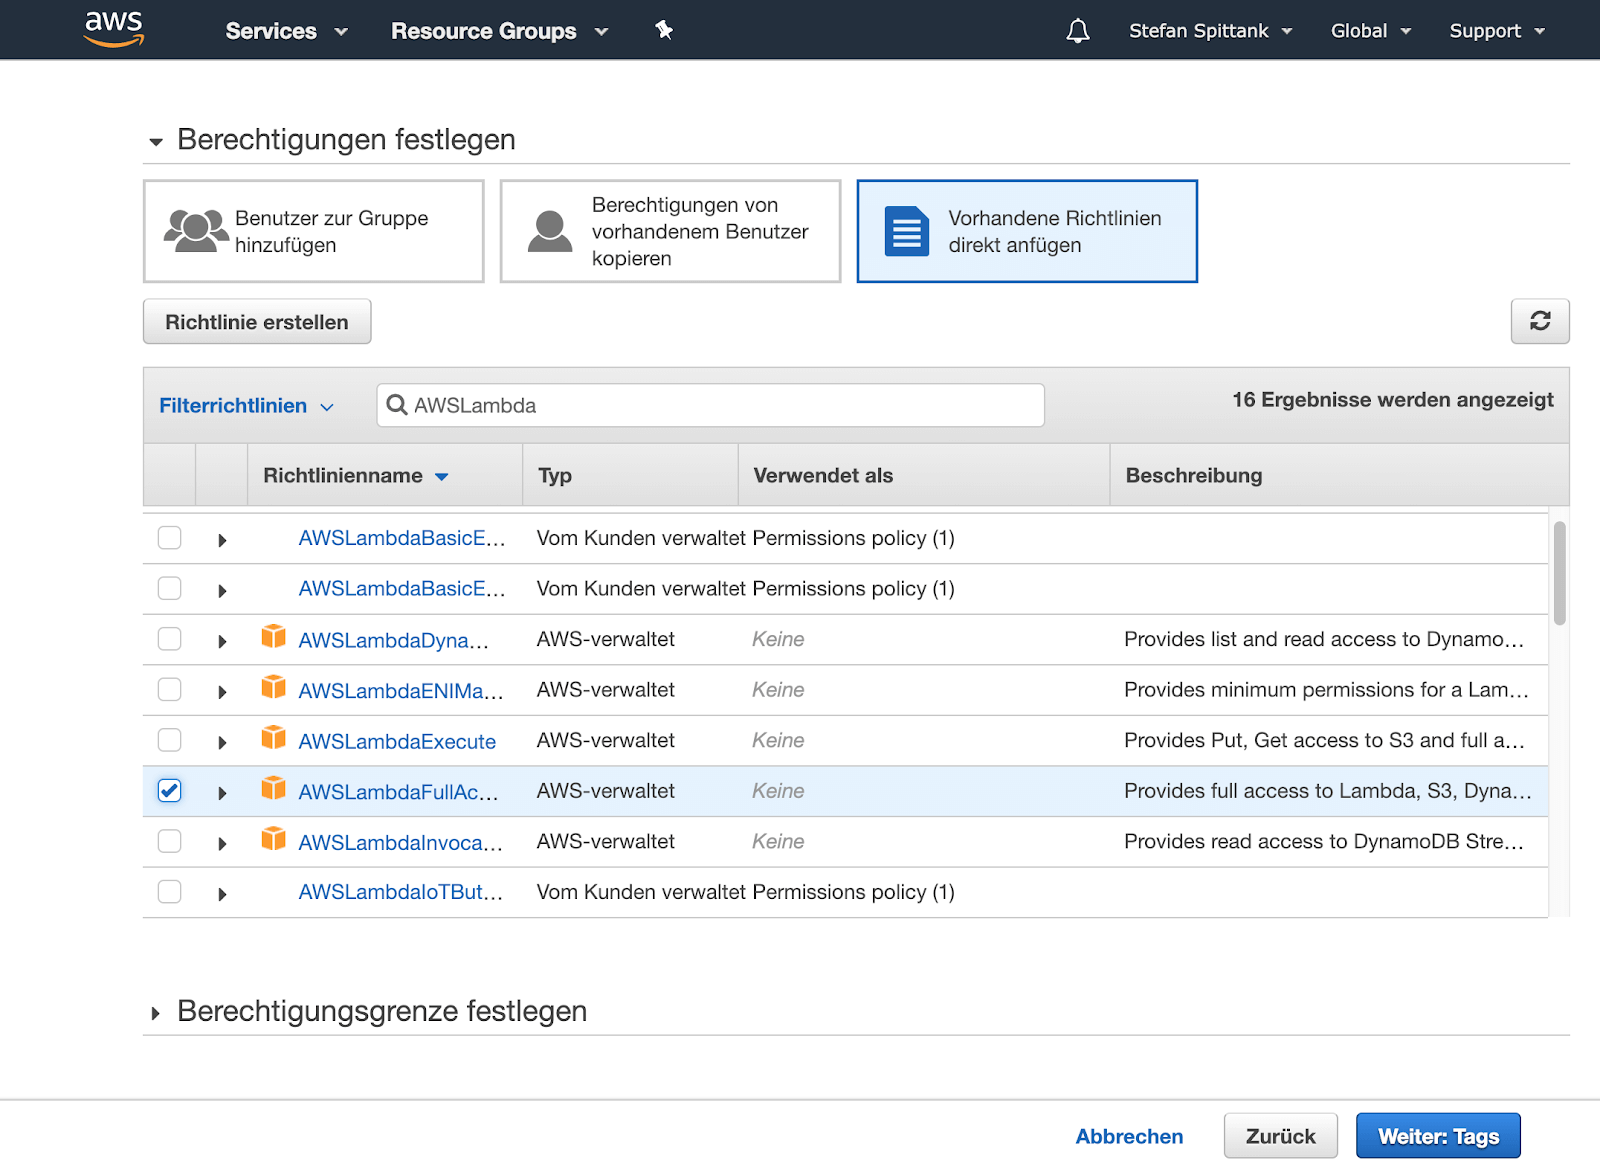
Task: Uncheck the AWSLambdaFullAccess policy checkbox
Action: 170,790
